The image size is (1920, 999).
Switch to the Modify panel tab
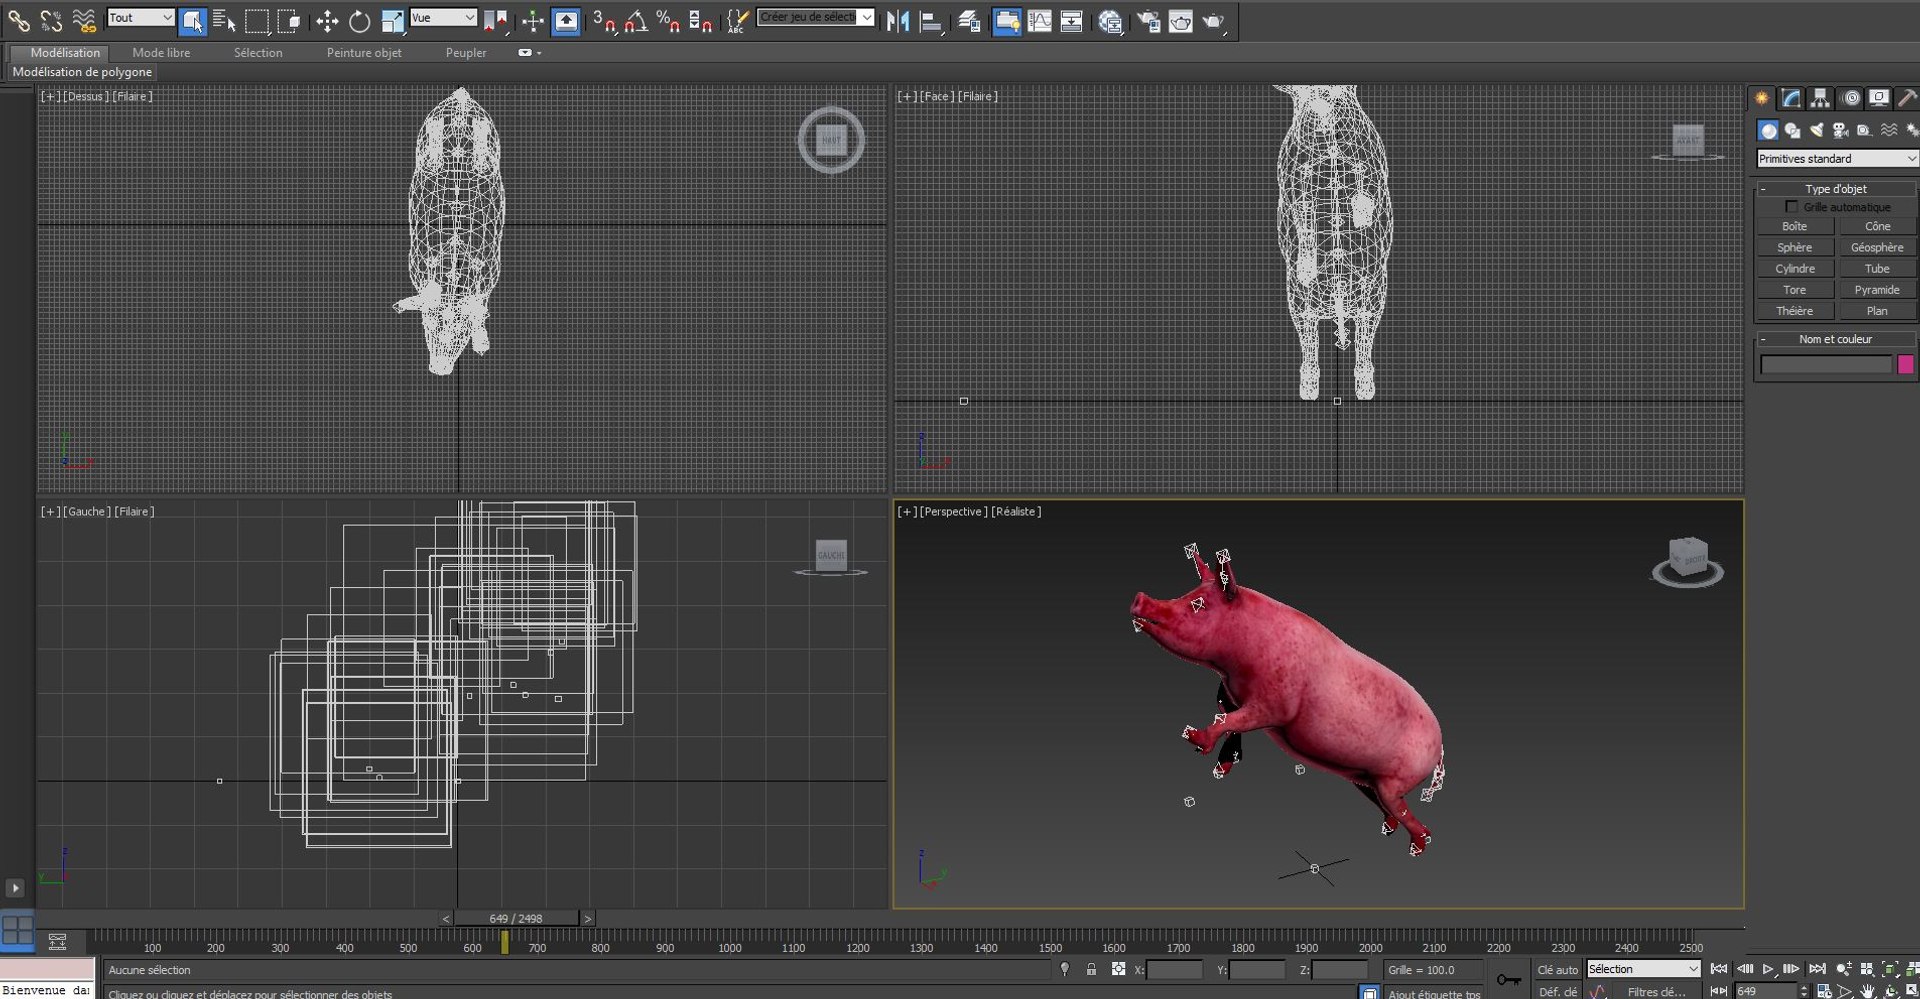click(1791, 98)
